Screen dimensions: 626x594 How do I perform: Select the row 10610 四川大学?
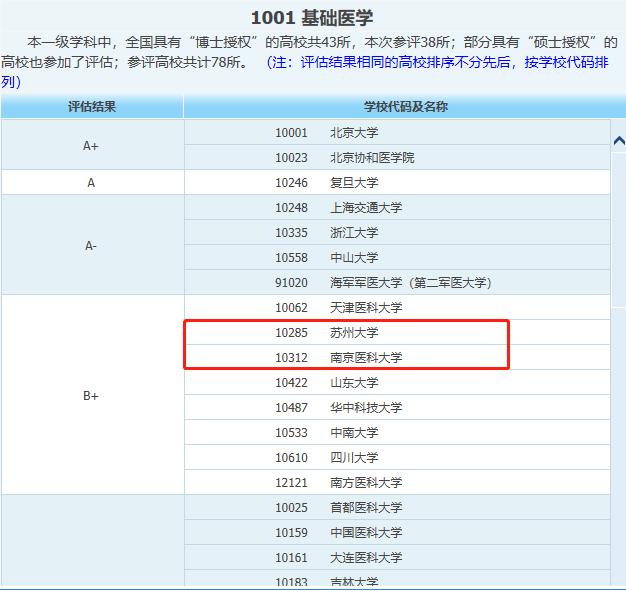(x=397, y=457)
